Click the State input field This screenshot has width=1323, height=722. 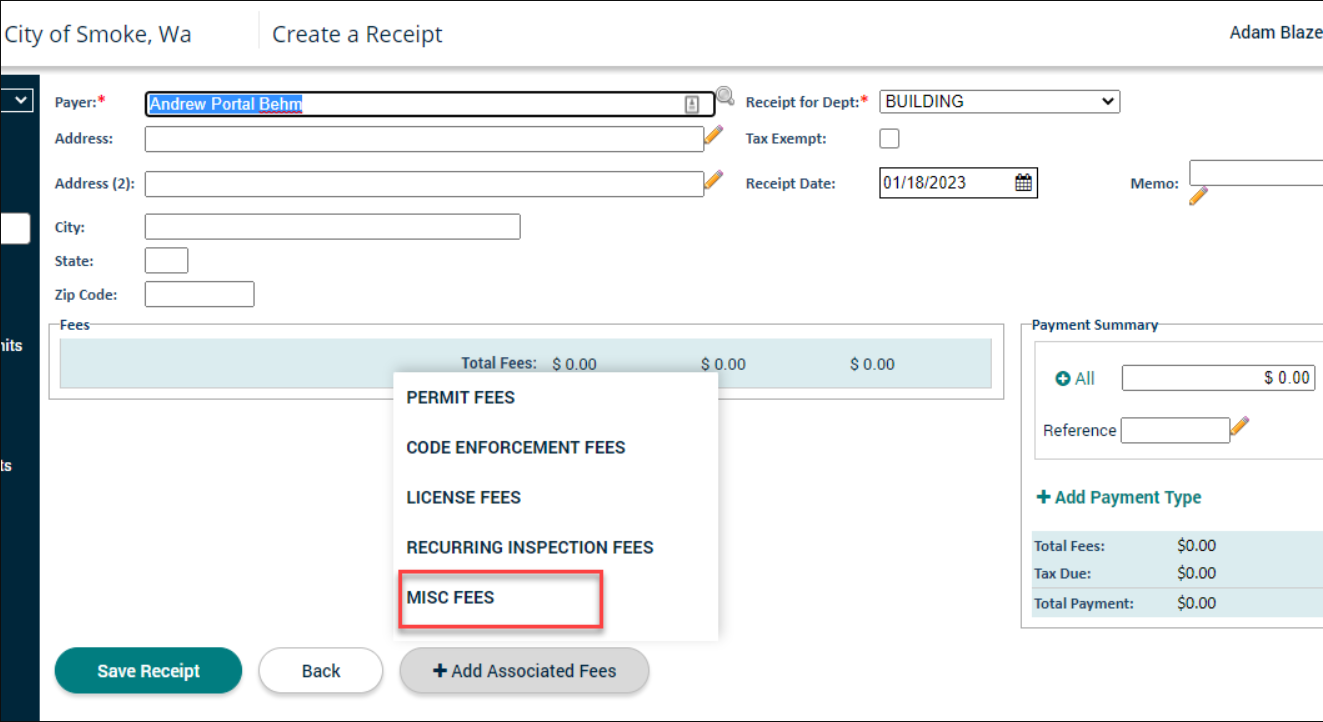pos(166,260)
